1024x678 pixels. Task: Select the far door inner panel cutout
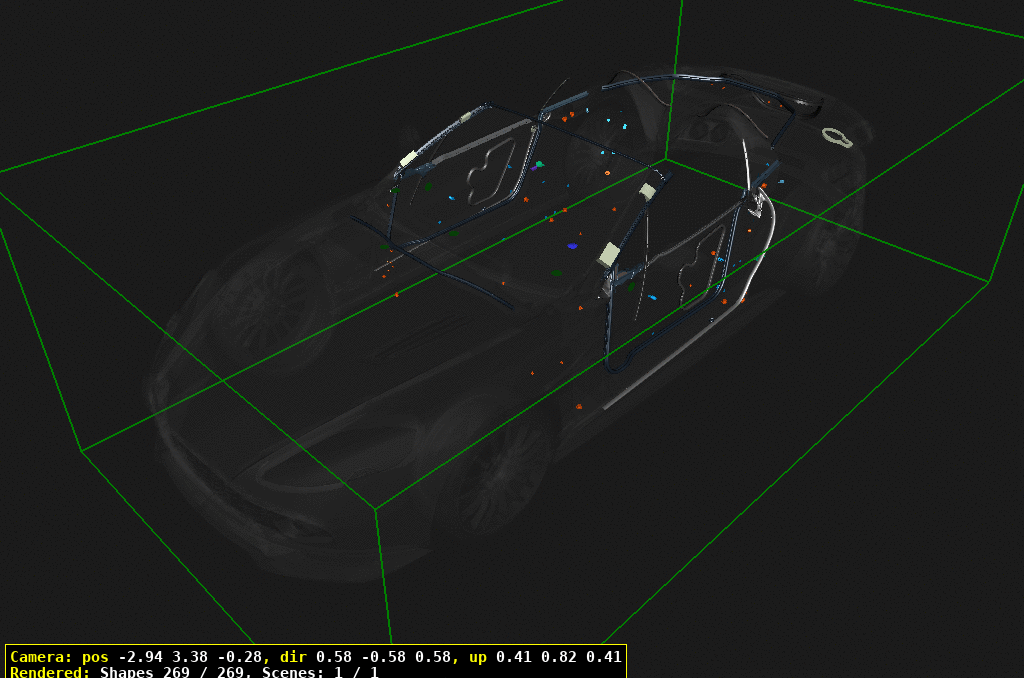click(488, 168)
